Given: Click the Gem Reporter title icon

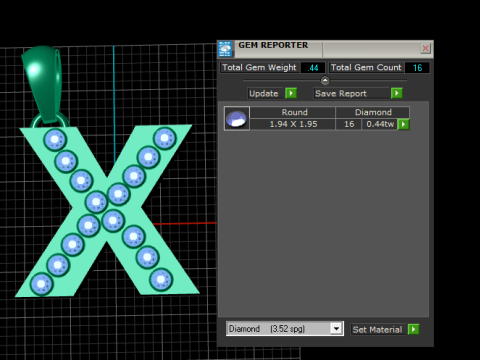Looking at the screenshot, I should 225,49.
